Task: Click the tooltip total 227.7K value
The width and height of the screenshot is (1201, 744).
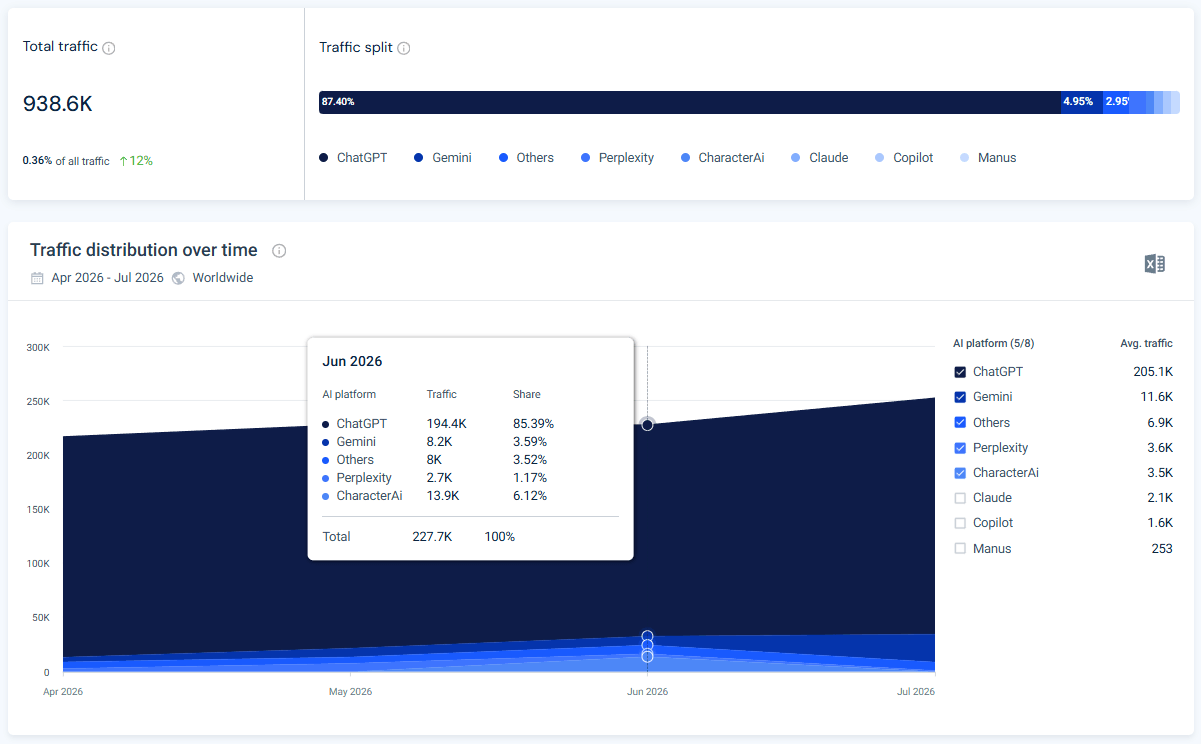Action: pyautogui.click(x=432, y=537)
